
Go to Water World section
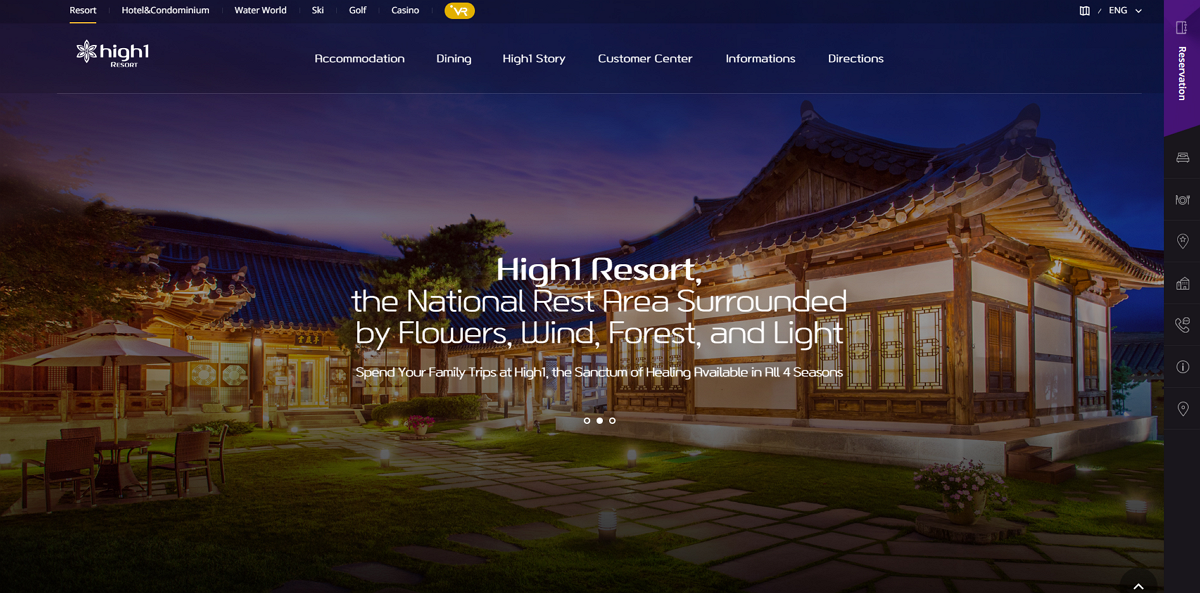[260, 11]
